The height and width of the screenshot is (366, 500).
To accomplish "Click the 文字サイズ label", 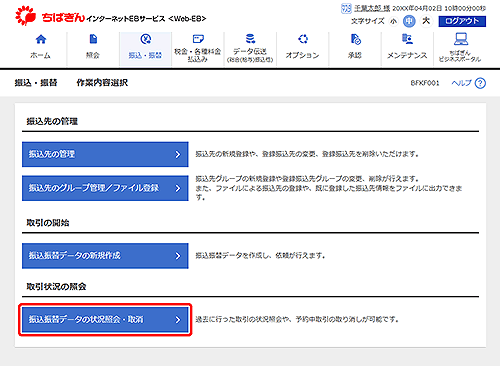I will pyautogui.click(x=368, y=21).
